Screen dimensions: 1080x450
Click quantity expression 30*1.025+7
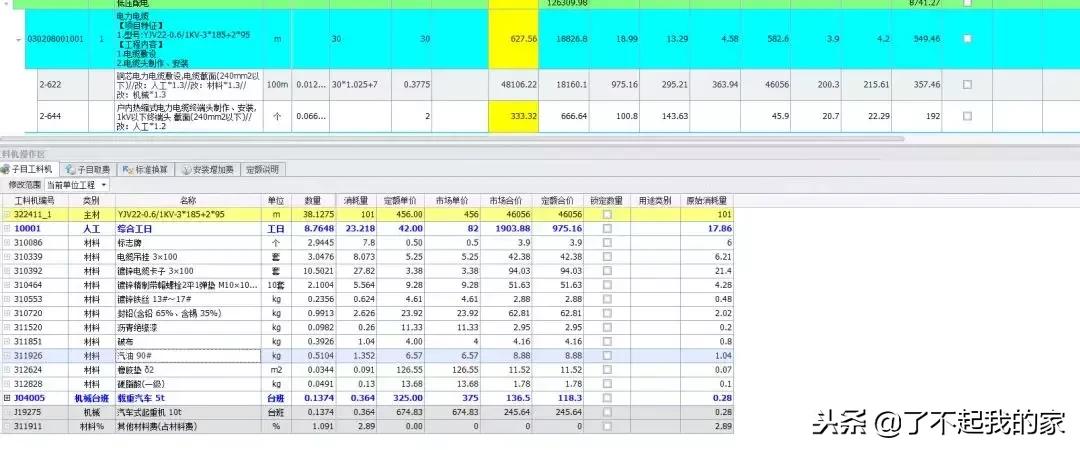tap(360, 84)
